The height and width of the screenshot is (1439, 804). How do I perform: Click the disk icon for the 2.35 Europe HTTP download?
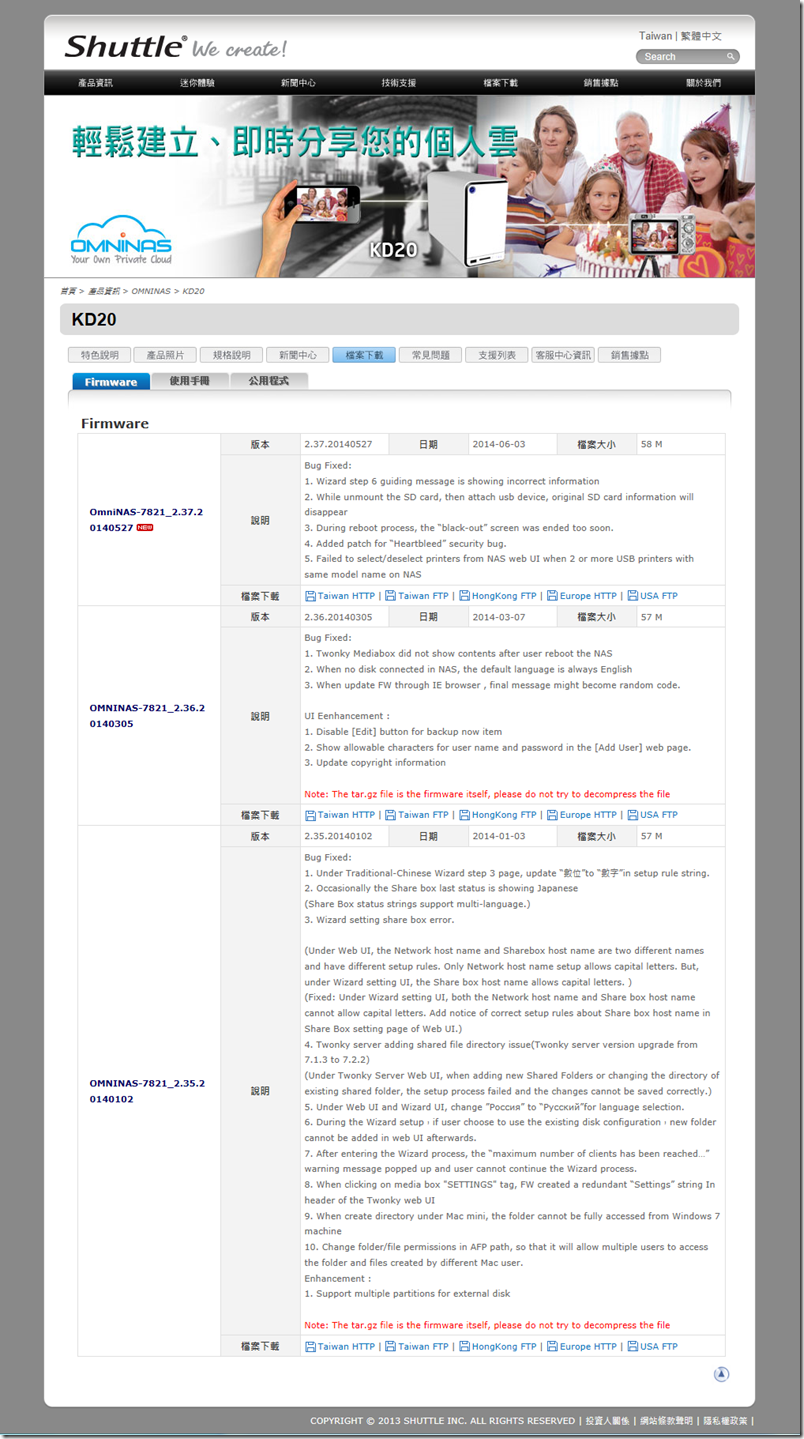(552, 1347)
